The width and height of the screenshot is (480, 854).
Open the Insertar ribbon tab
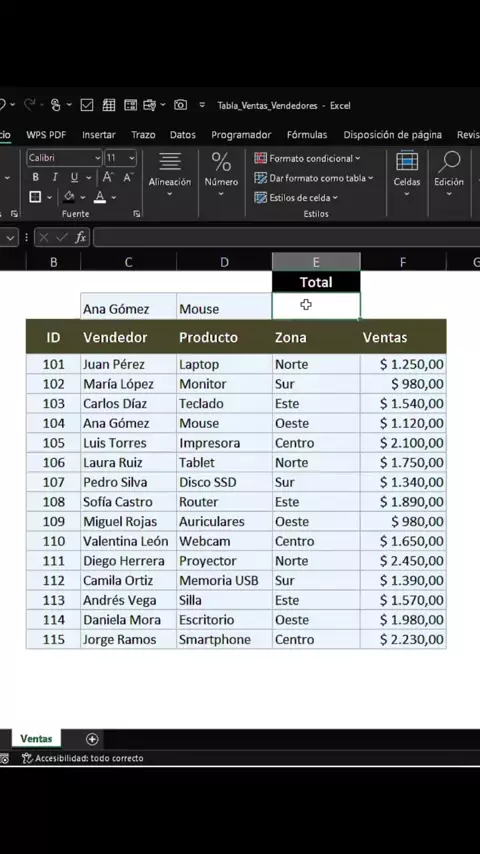tap(99, 135)
